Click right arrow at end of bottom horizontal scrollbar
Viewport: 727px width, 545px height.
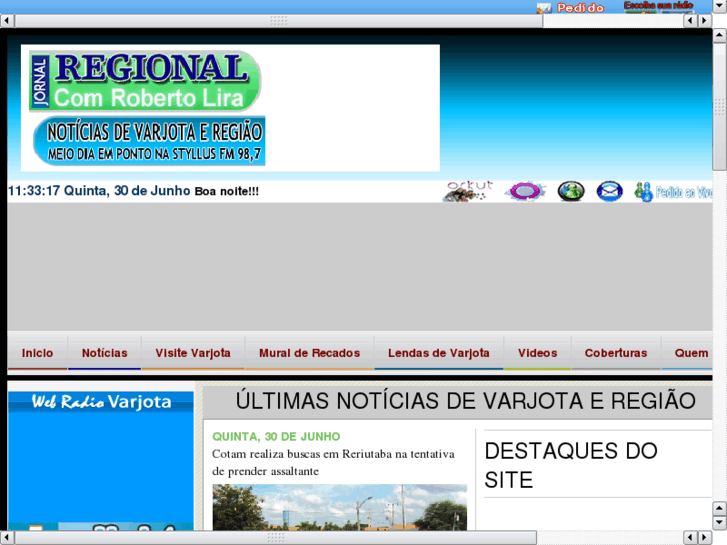[x=704, y=538]
